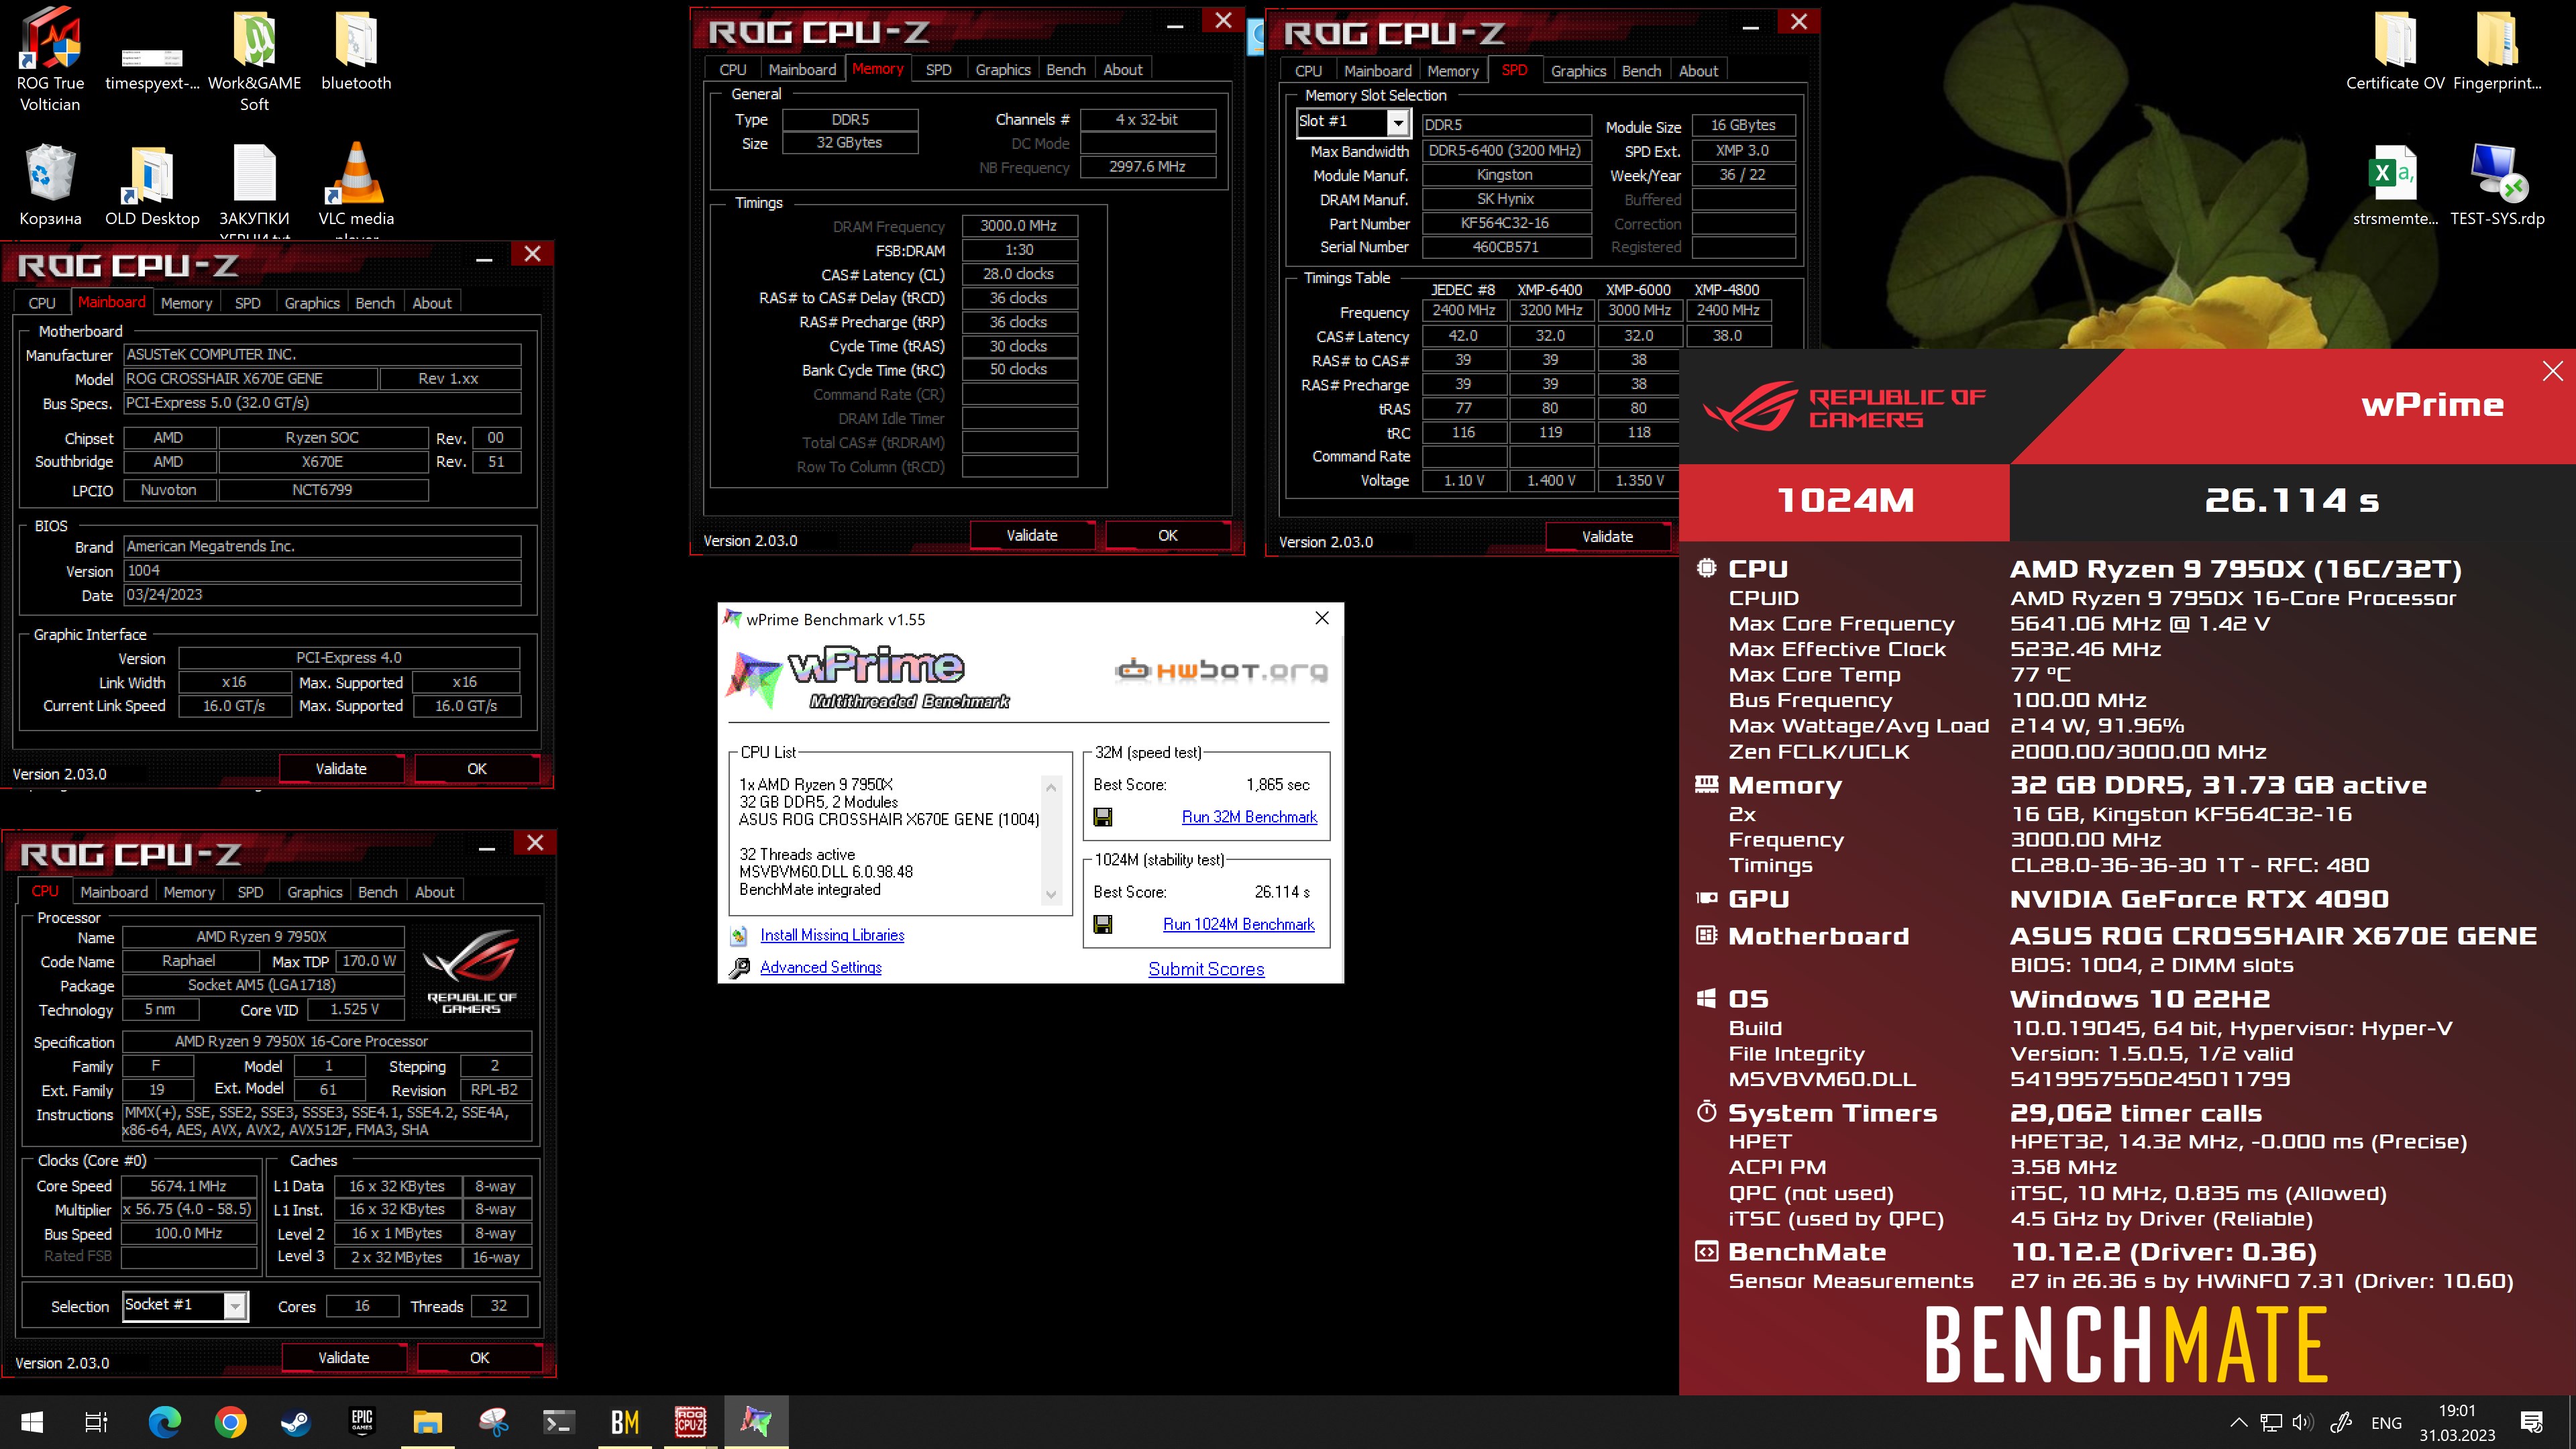The height and width of the screenshot is (1449, 2576).
Task: Open the Bench tab in CPU CPU-Z window
Action: (377, 892)
